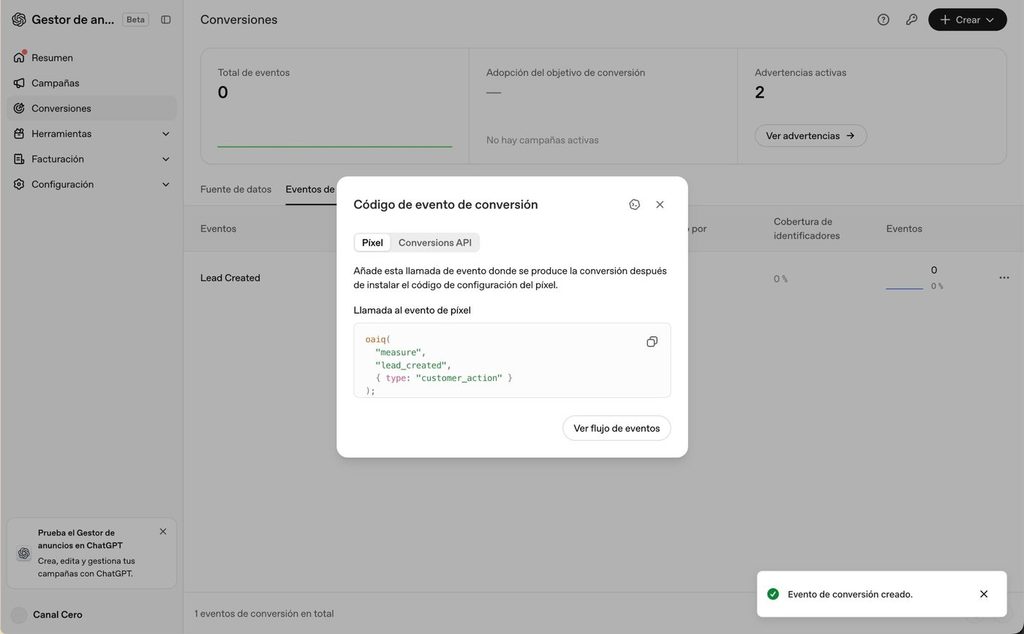The image size is (1024, 634).
Task: Click Cobertura de identificadores column header
Action: tap(807, 229)
